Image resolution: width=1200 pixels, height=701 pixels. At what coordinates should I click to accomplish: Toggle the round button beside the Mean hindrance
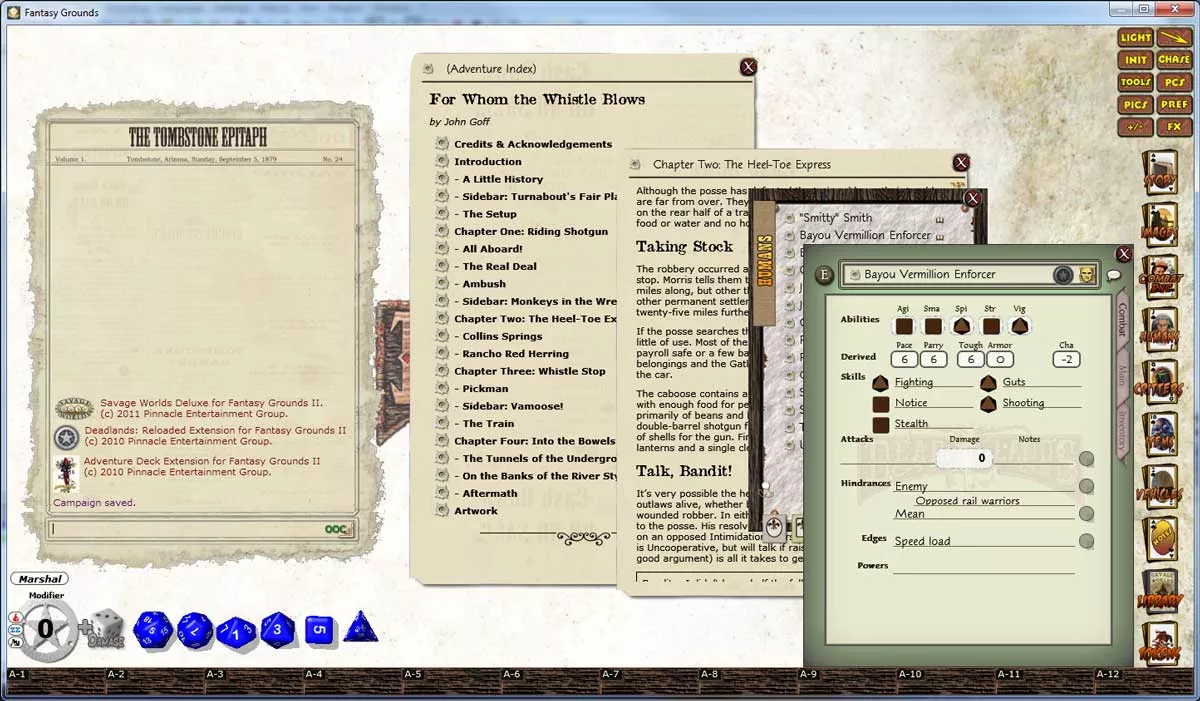(1086, 513)
